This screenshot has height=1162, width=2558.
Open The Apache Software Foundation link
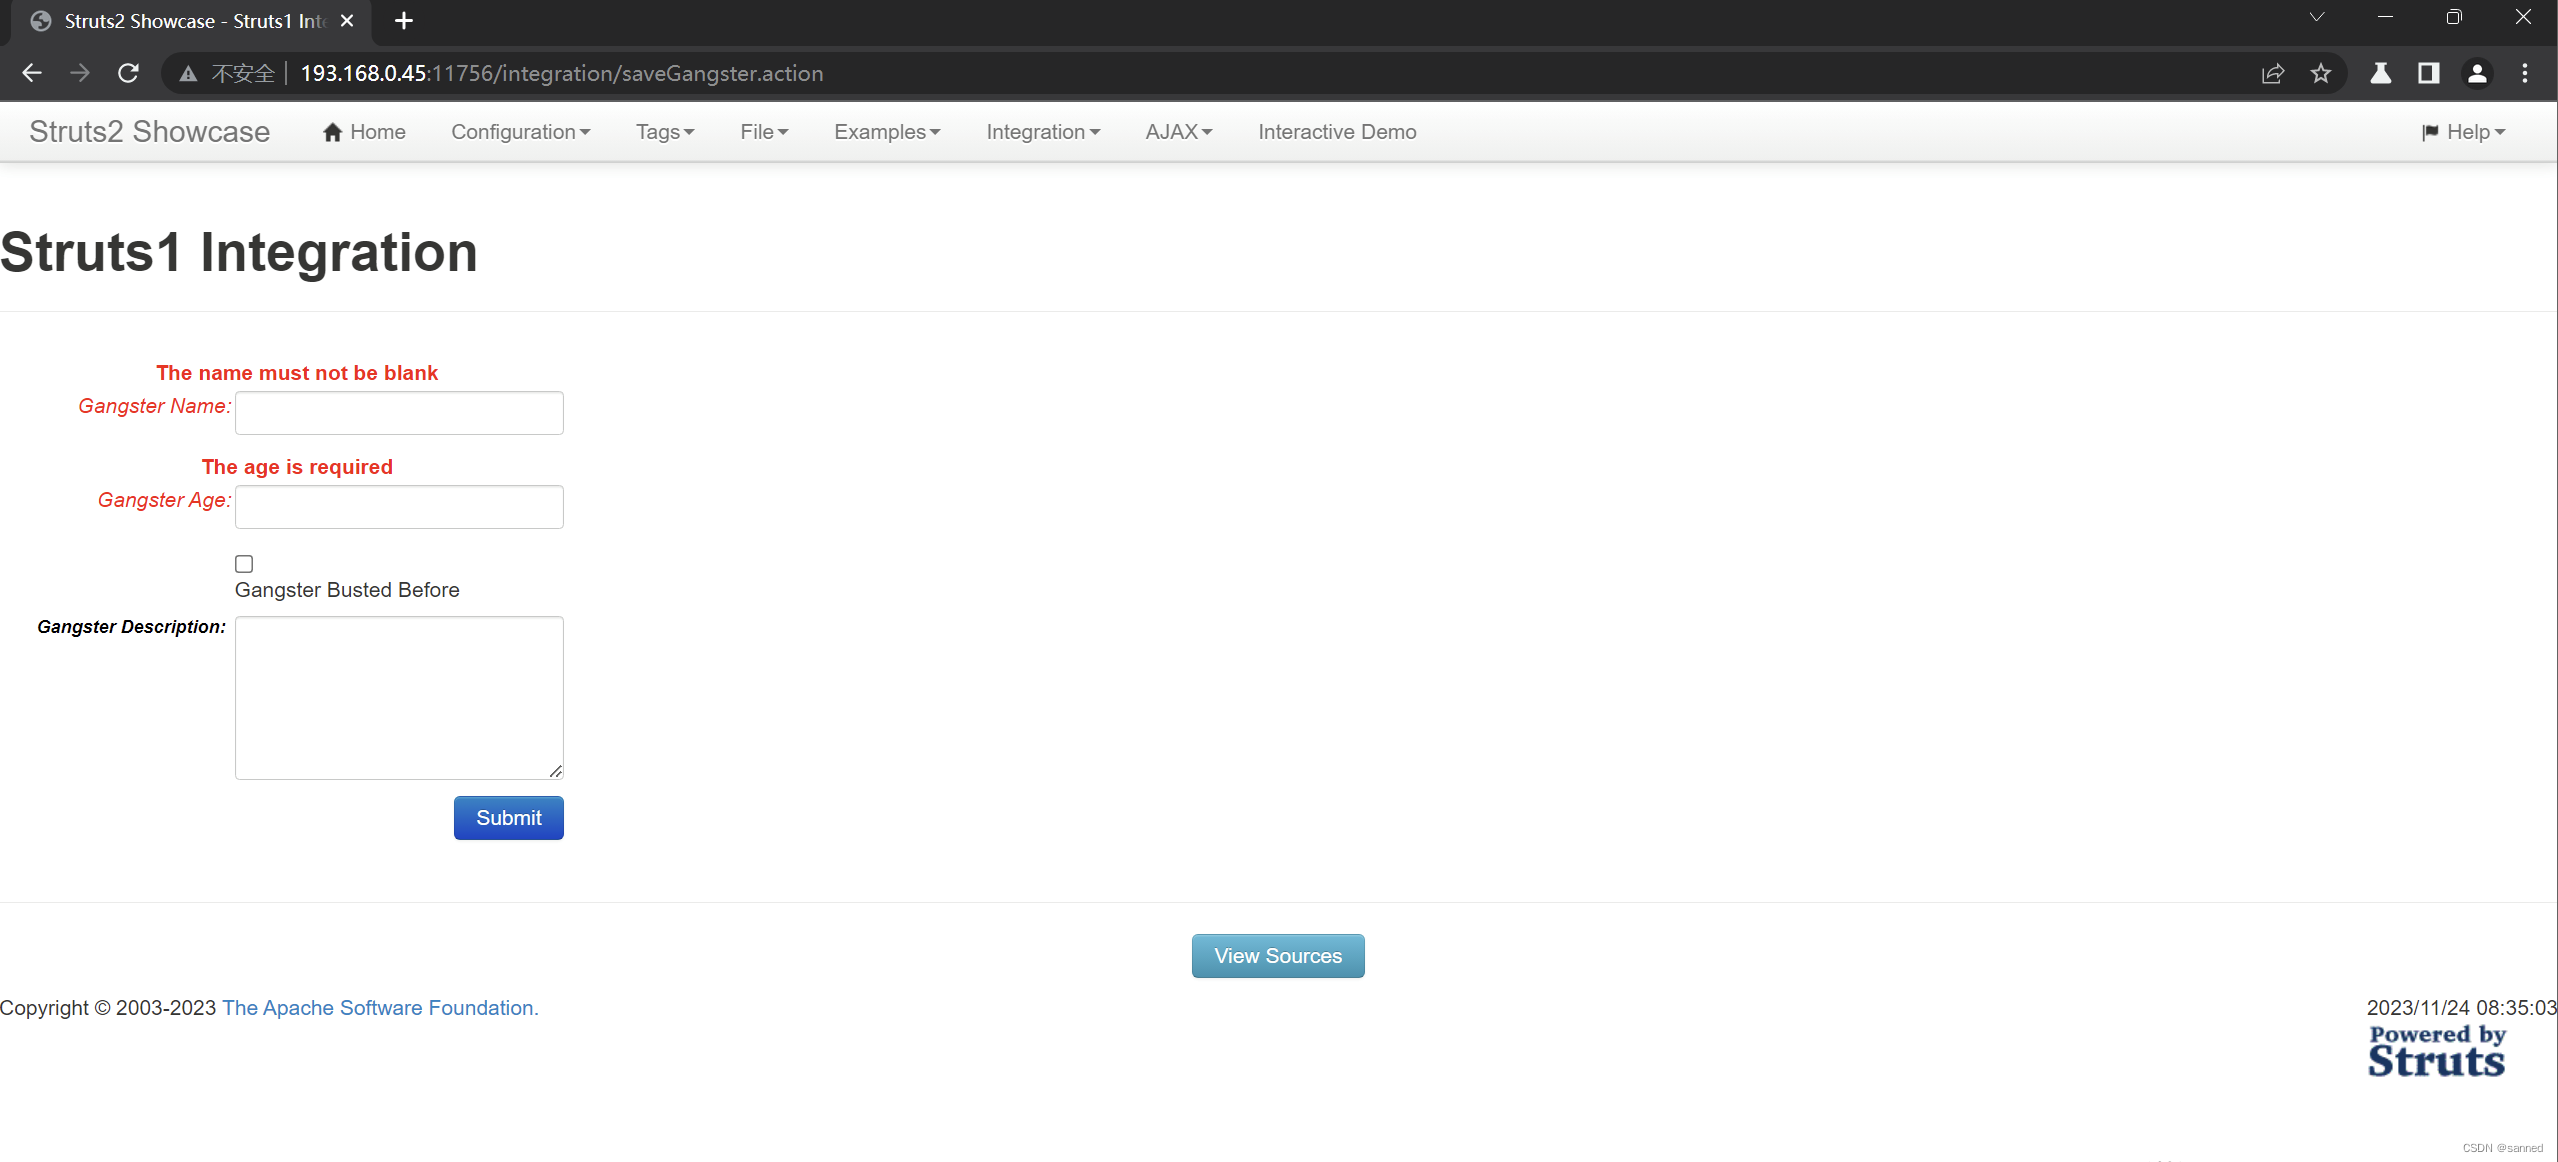pyautogui.click(x=380, y=1008)
